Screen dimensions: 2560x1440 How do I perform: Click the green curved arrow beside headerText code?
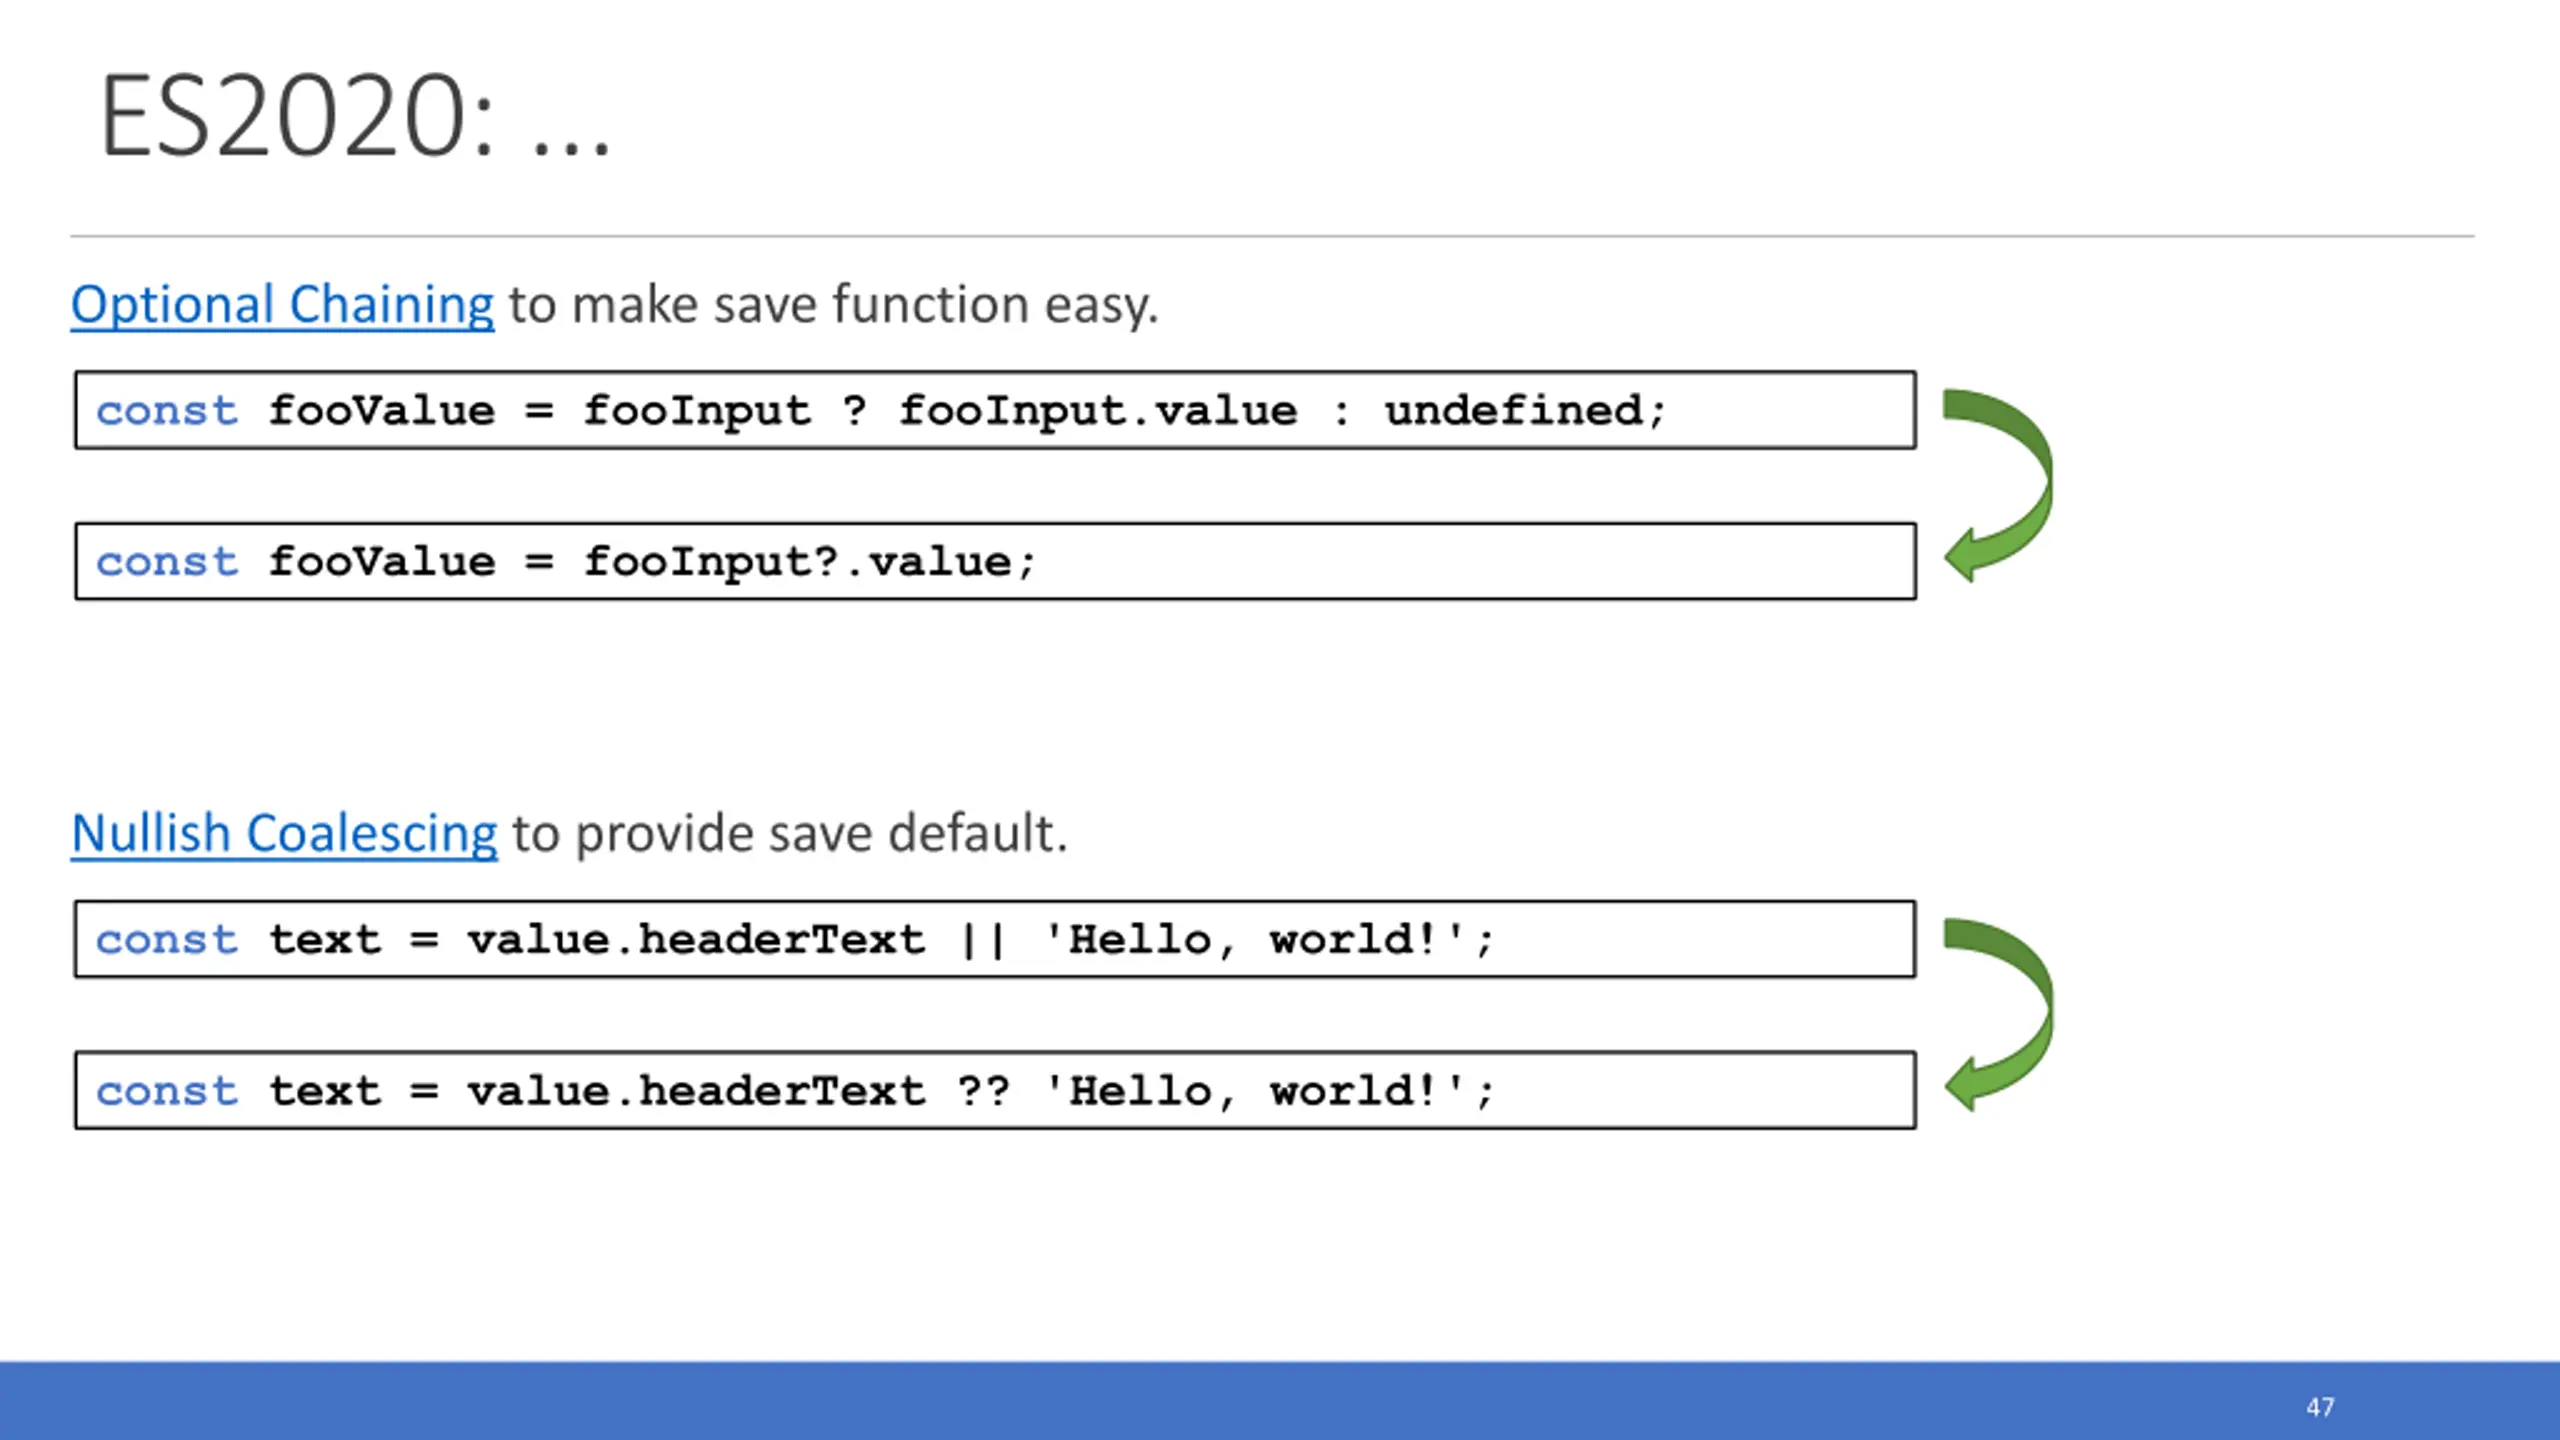[1998, 1015]
